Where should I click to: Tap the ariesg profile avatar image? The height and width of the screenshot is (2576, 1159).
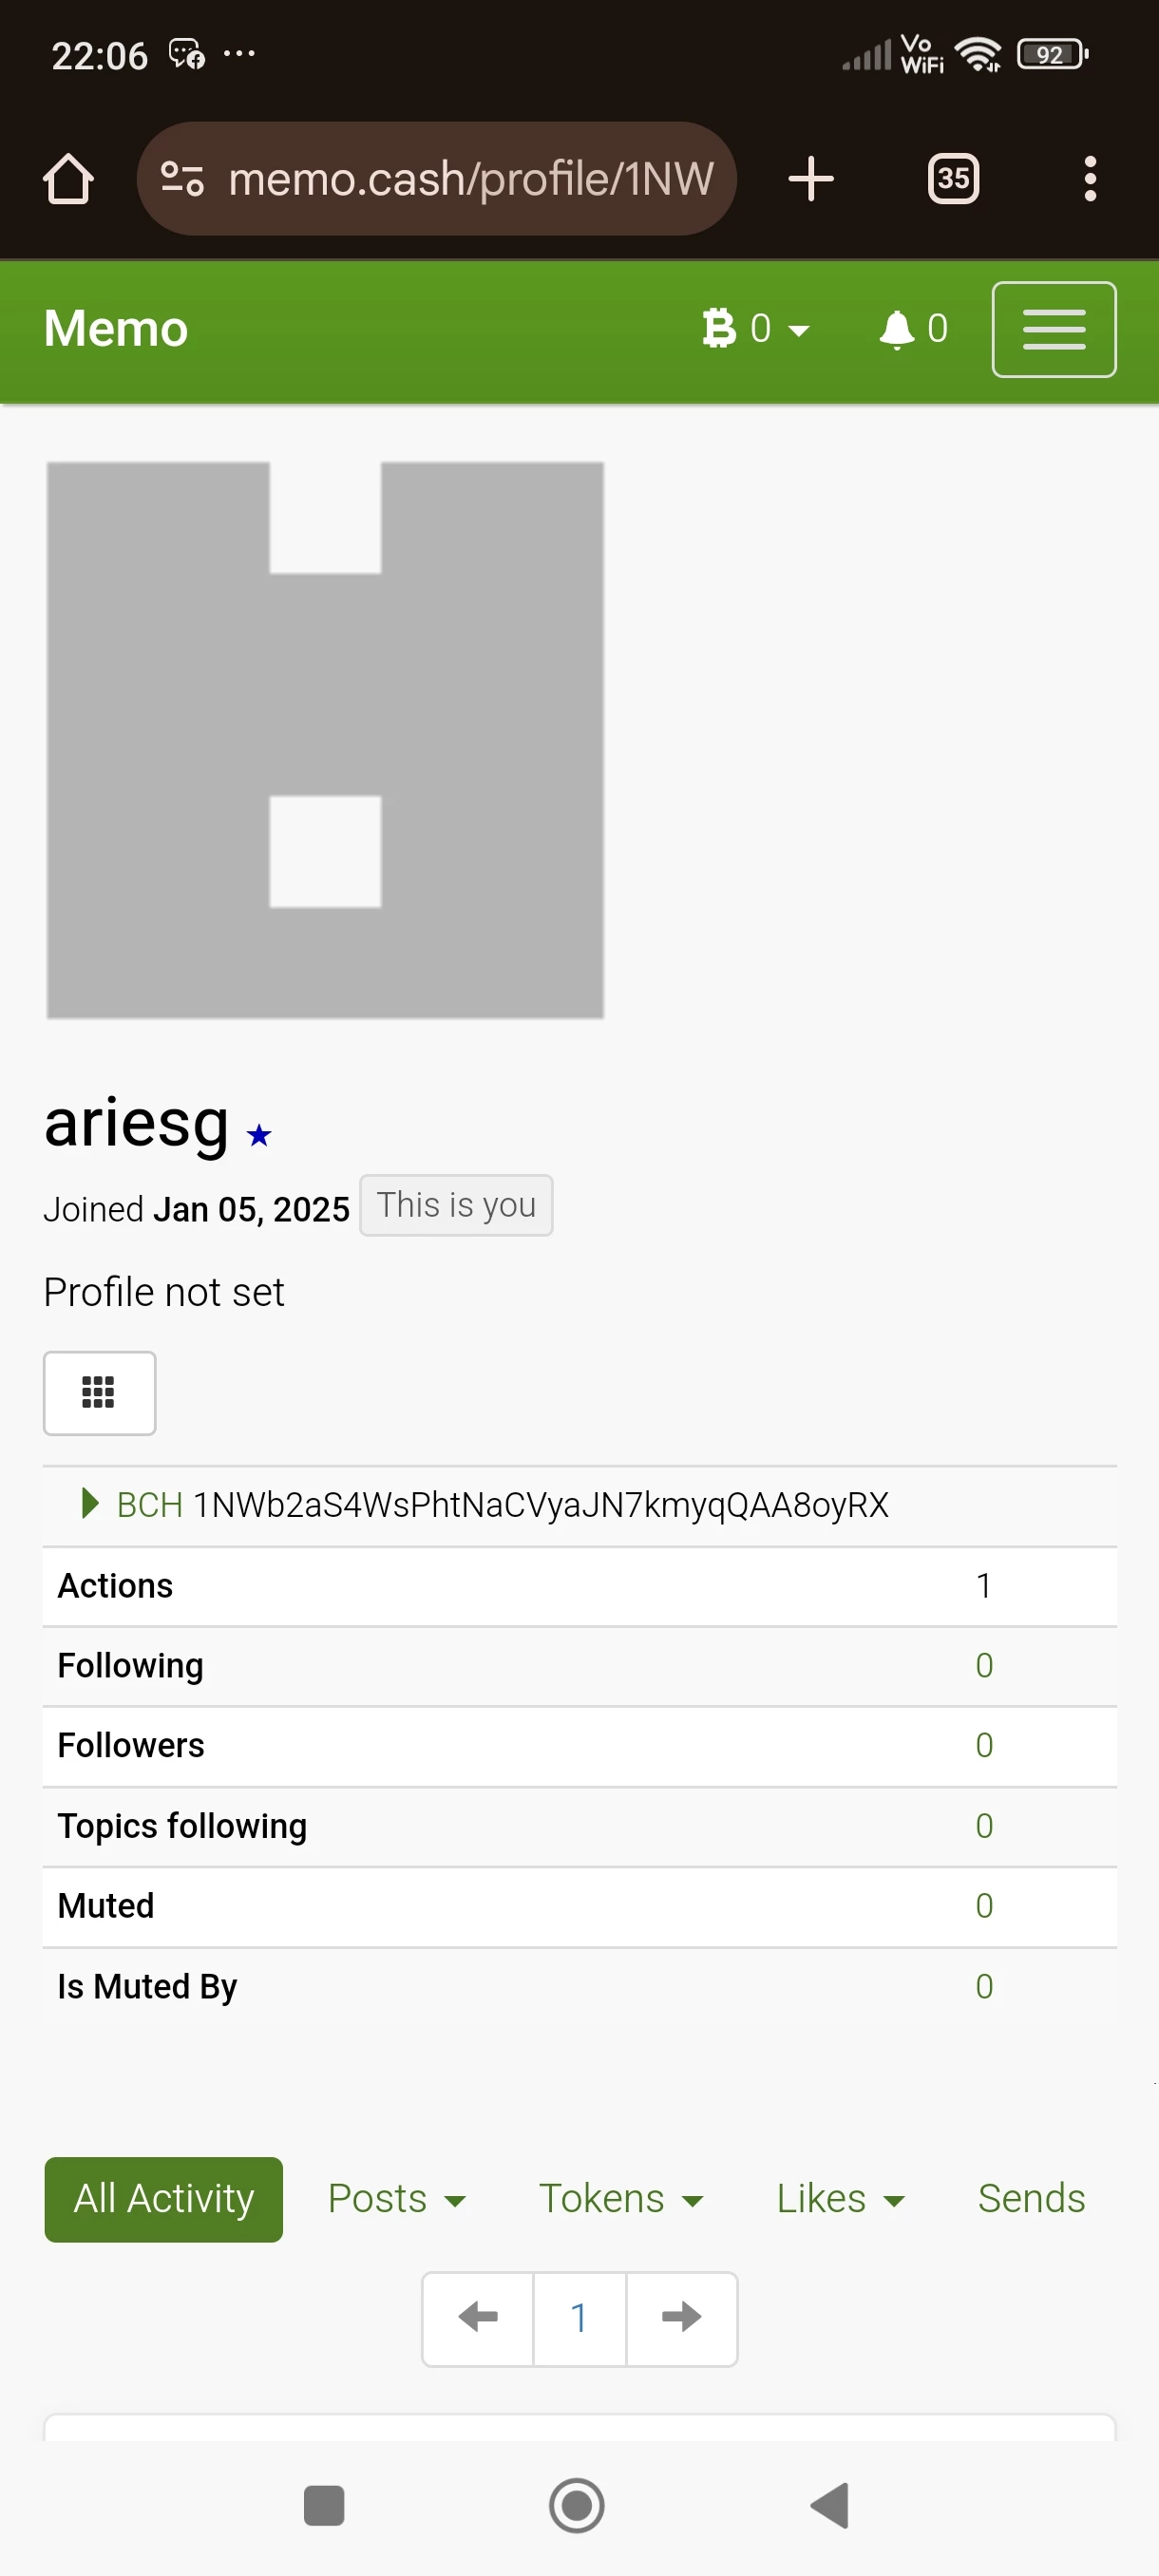[x=325, y=740]
